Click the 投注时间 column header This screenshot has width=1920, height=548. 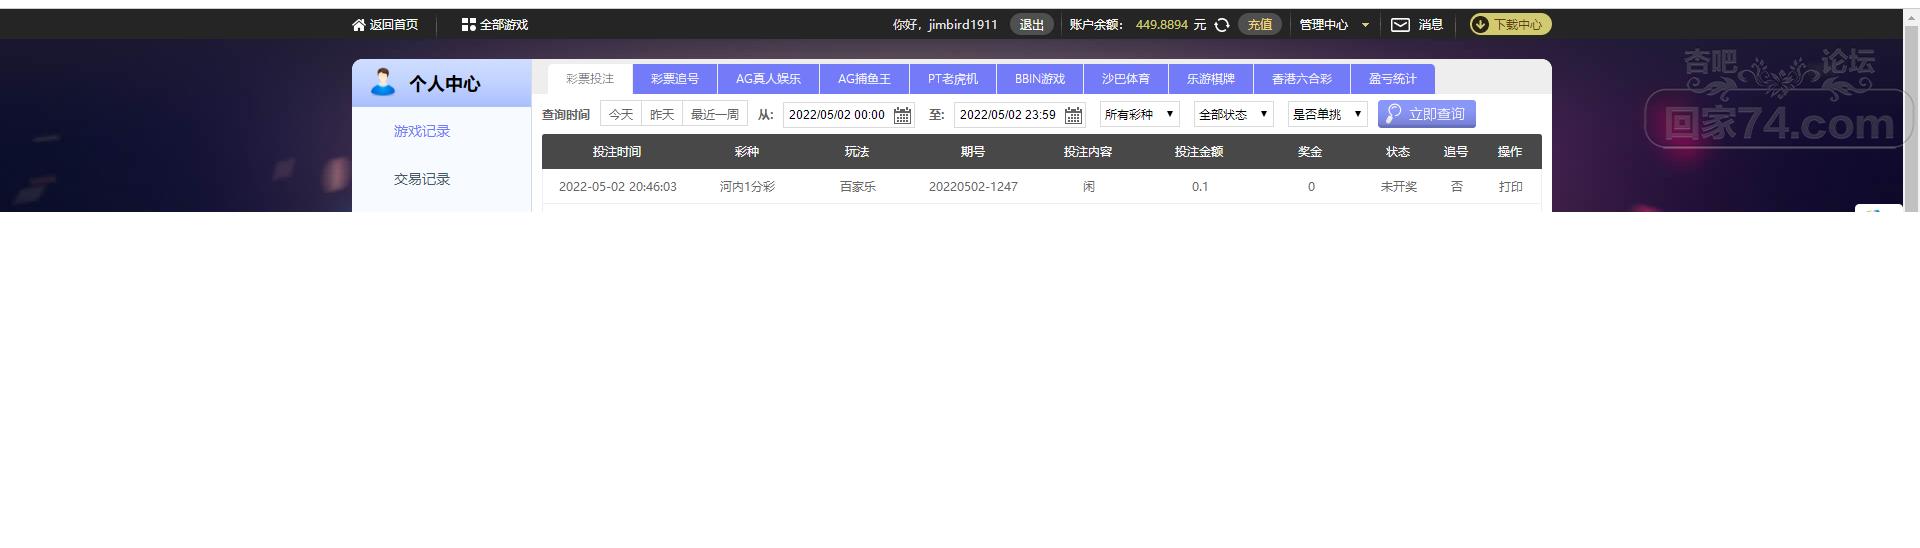tap(617, 152)
